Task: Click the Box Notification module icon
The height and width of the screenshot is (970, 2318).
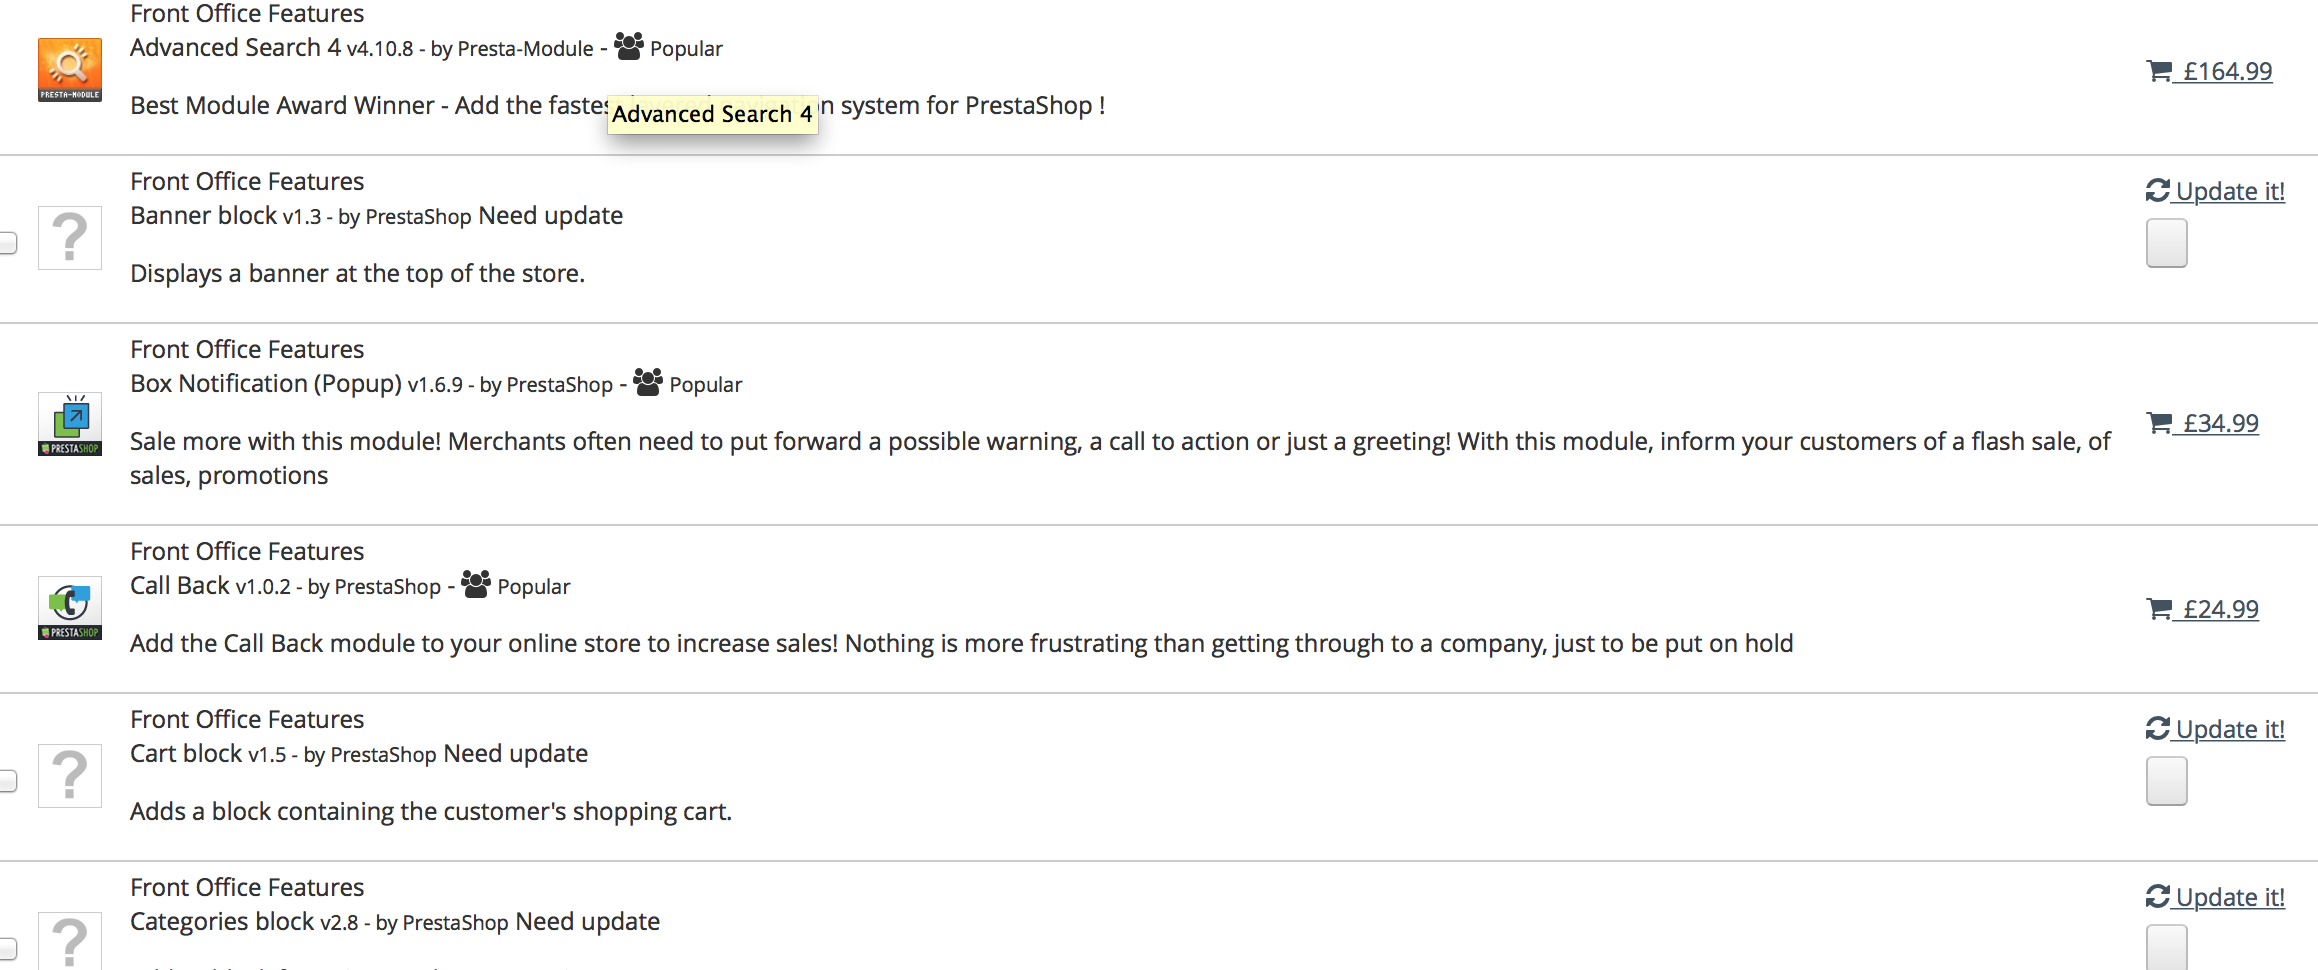Action: pos(69,424)
